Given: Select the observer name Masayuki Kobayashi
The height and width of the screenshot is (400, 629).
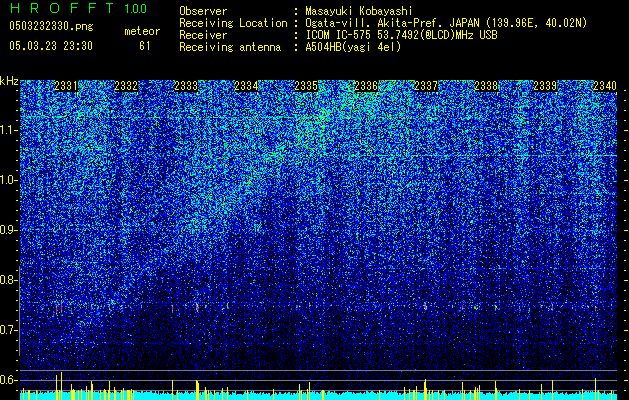Looking at the screenshot, I should (359, 11).
